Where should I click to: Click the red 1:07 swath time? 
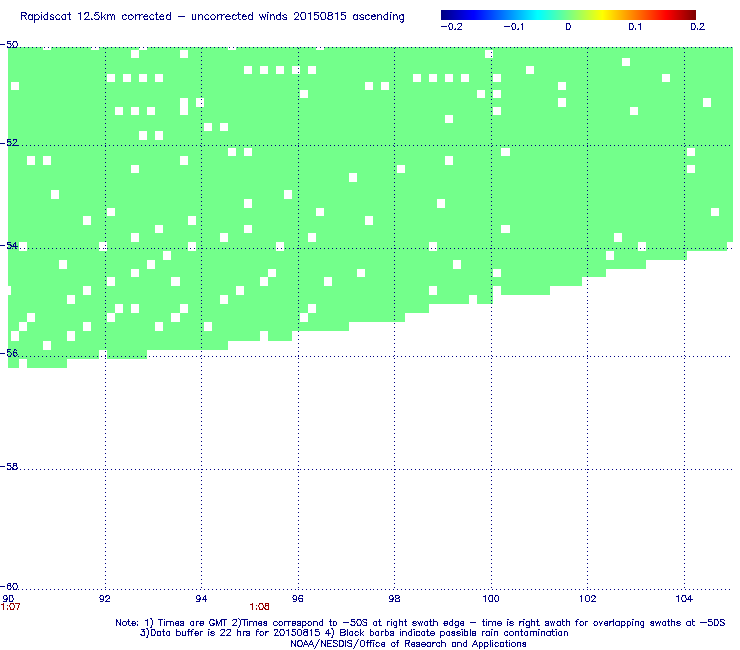click(x=10, y=607)
